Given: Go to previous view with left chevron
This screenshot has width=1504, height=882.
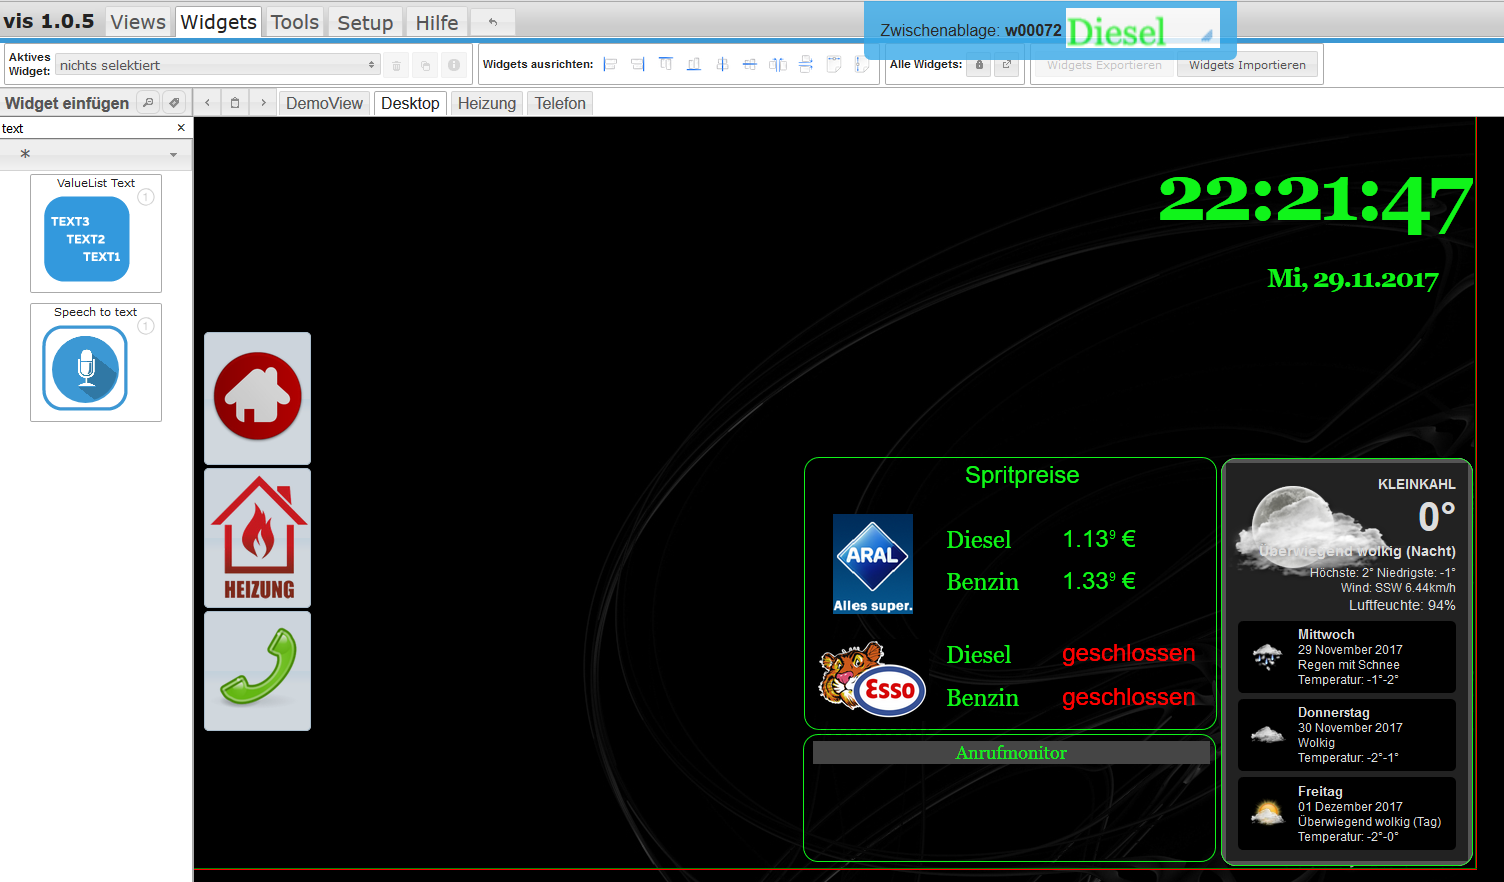Looking at the screenshot, I should click(207, 103).
